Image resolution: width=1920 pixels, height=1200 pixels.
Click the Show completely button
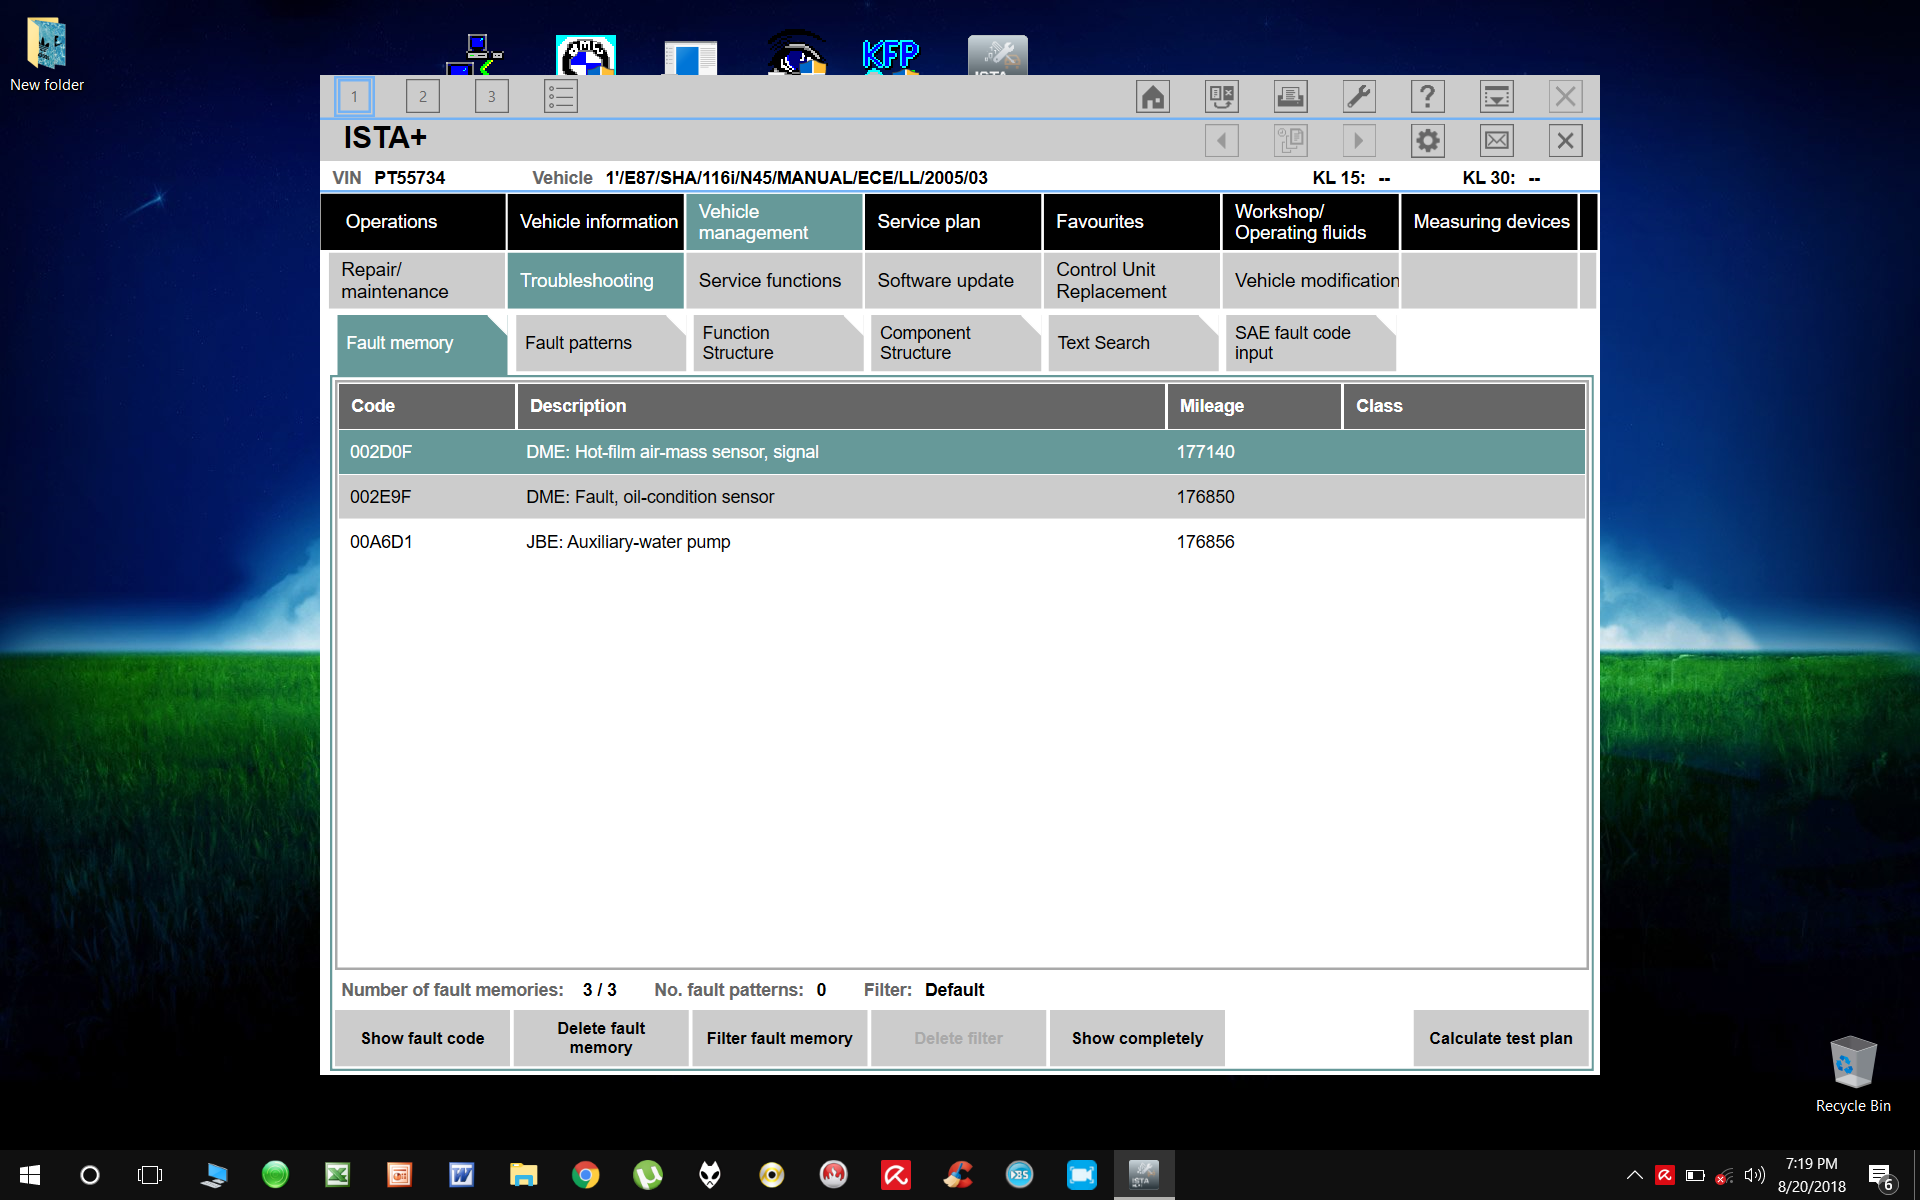point(1137,1038)
